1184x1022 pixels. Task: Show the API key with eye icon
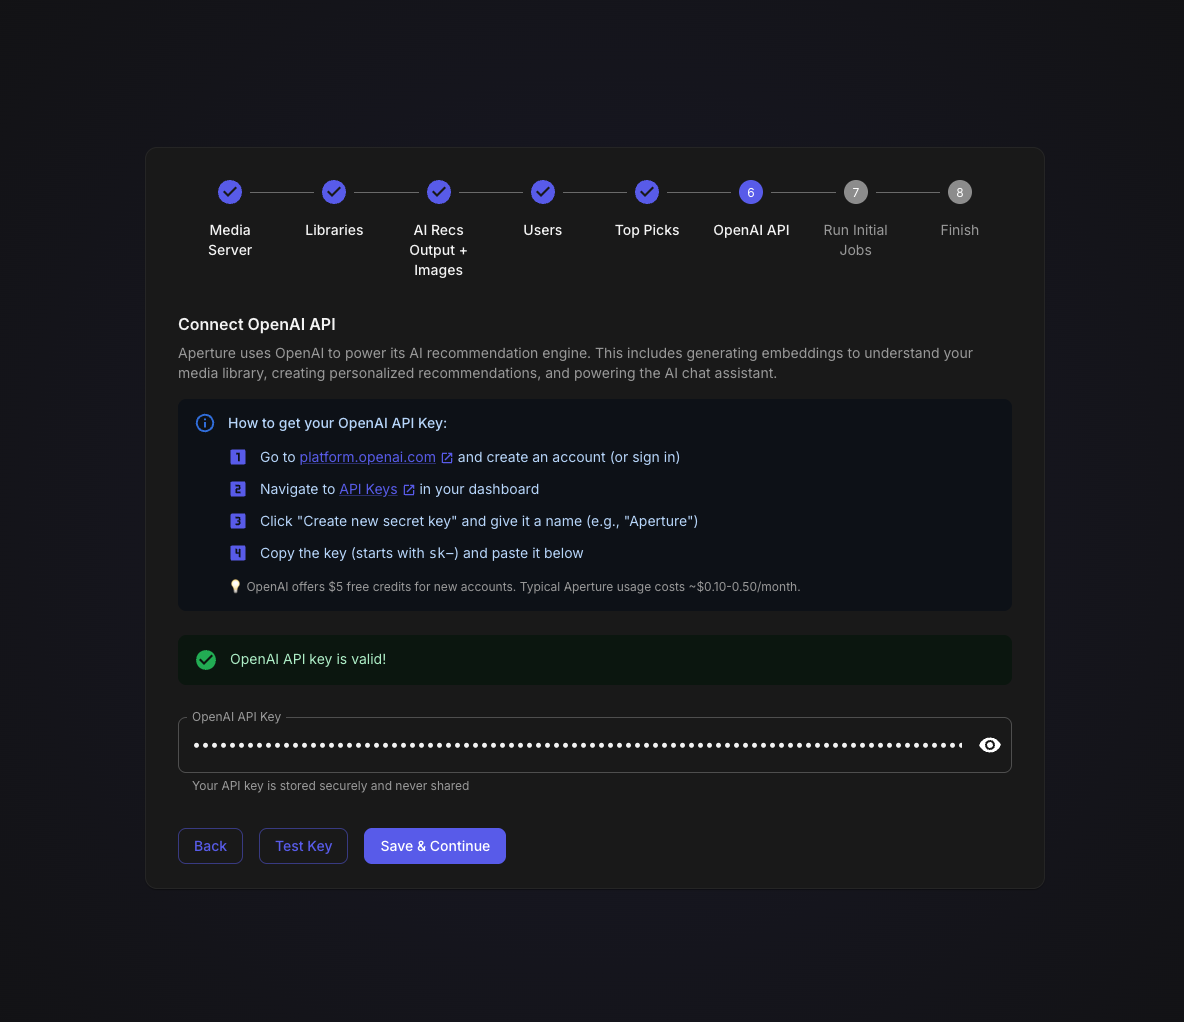pyautogui.click(x=989, y=745)
